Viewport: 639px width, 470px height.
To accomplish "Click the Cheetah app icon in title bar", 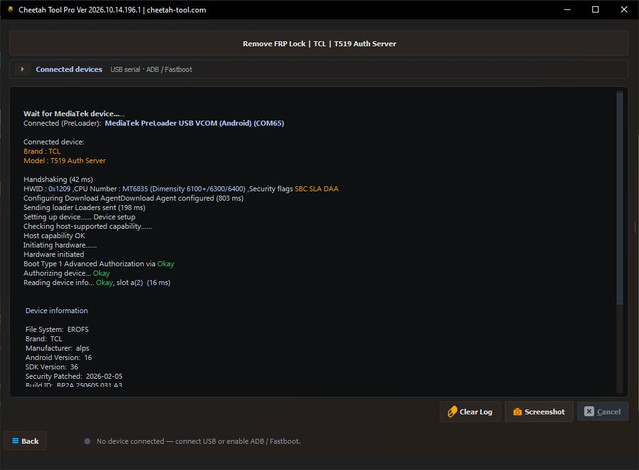I will point(10,9).
